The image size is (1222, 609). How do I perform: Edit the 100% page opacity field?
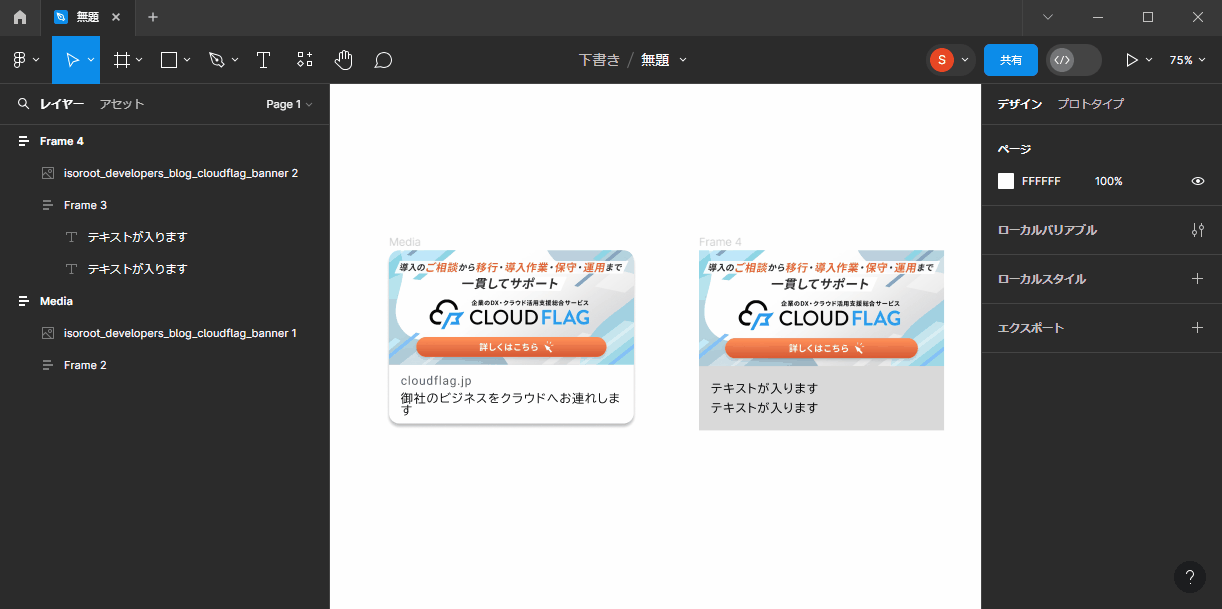click(x=1109, y=181)
